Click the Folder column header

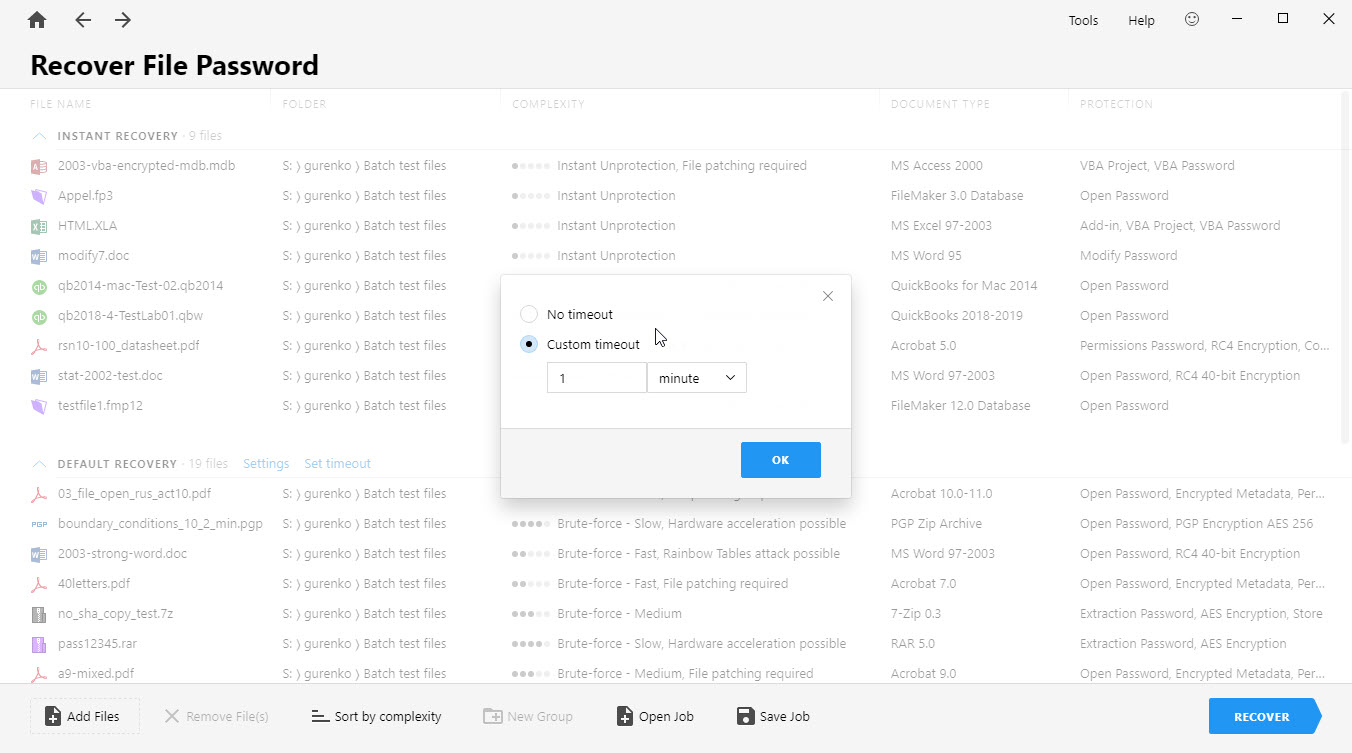click(x=305, y=104)
